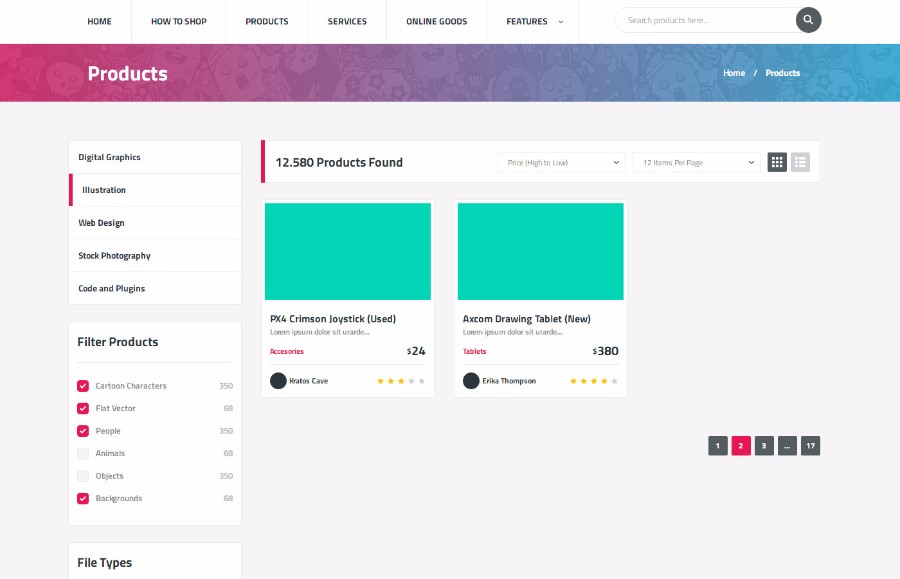Uncheck Flat Vector filter
The image size is (900, 579).
[x=83, y=408]
